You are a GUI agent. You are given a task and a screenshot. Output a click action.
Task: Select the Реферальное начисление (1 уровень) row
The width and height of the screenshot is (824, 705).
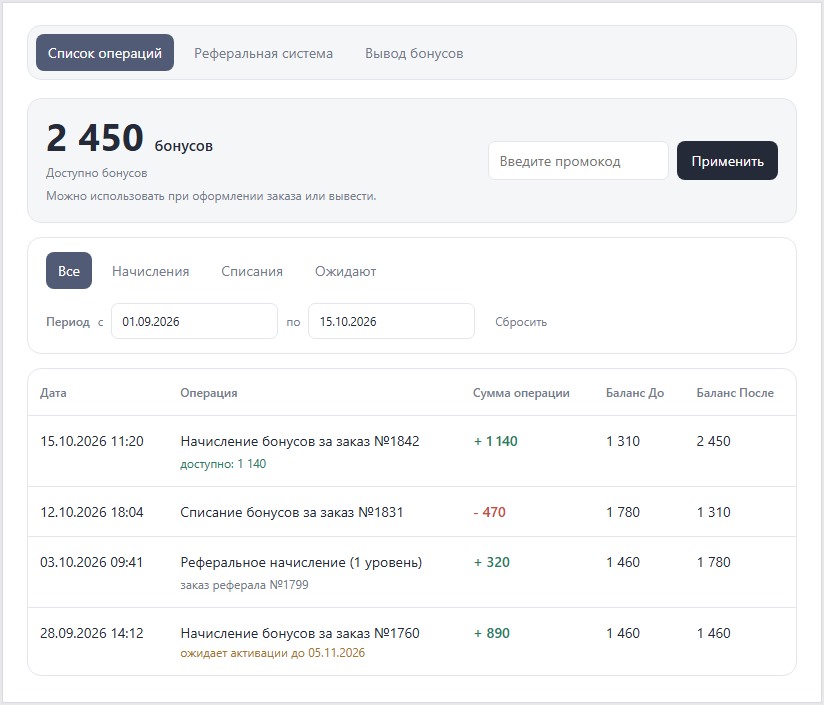412,572
